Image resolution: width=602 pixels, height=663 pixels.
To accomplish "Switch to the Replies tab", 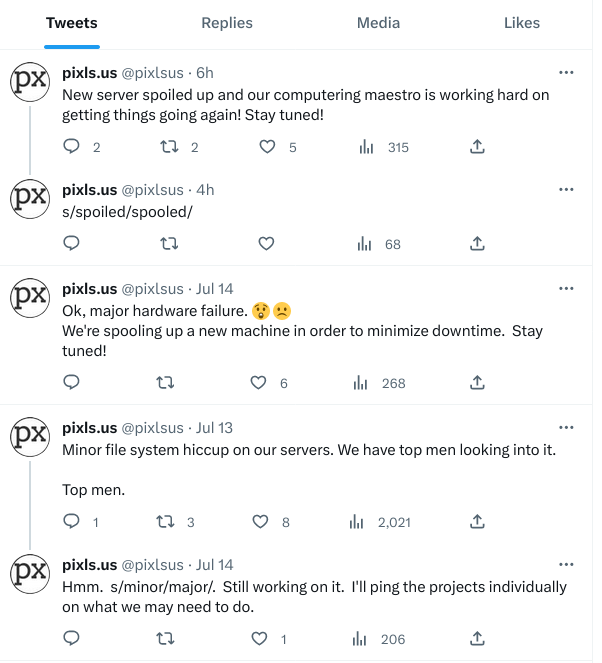I will tap(227, 23).
